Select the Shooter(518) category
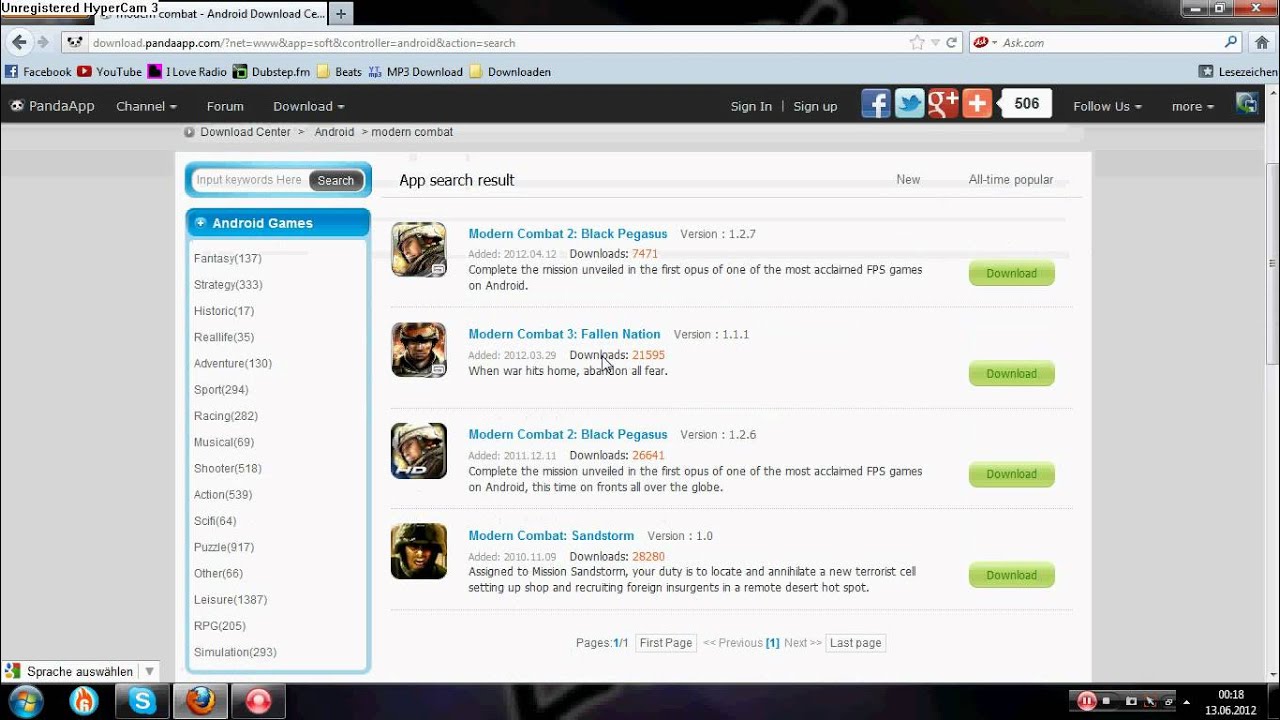This screenshot has height=720, width=1280. [x=227, y=468]
